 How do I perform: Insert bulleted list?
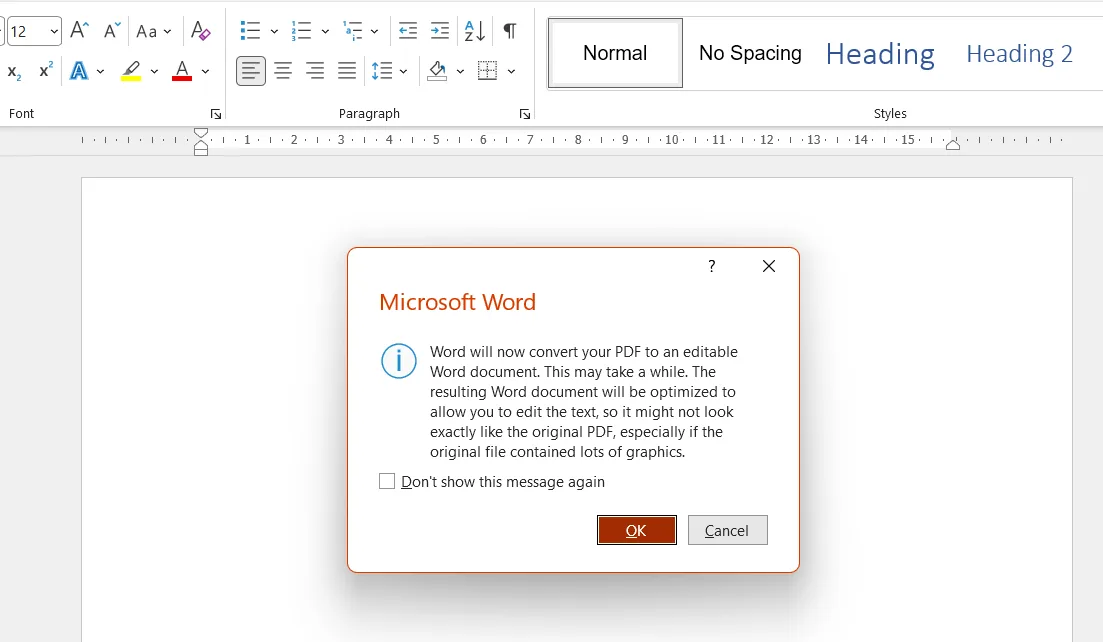[x=250, y=31]
